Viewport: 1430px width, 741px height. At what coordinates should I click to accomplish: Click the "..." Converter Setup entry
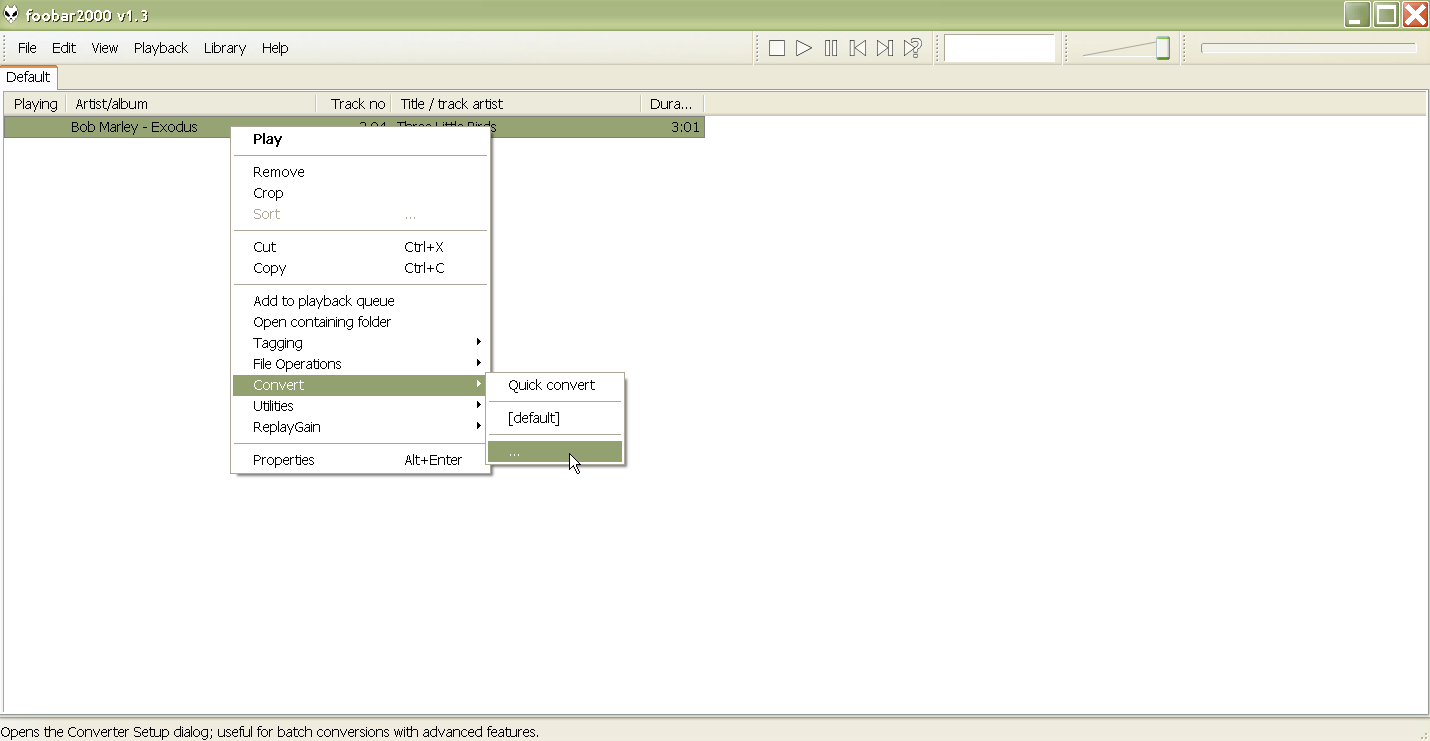point(555,452)
